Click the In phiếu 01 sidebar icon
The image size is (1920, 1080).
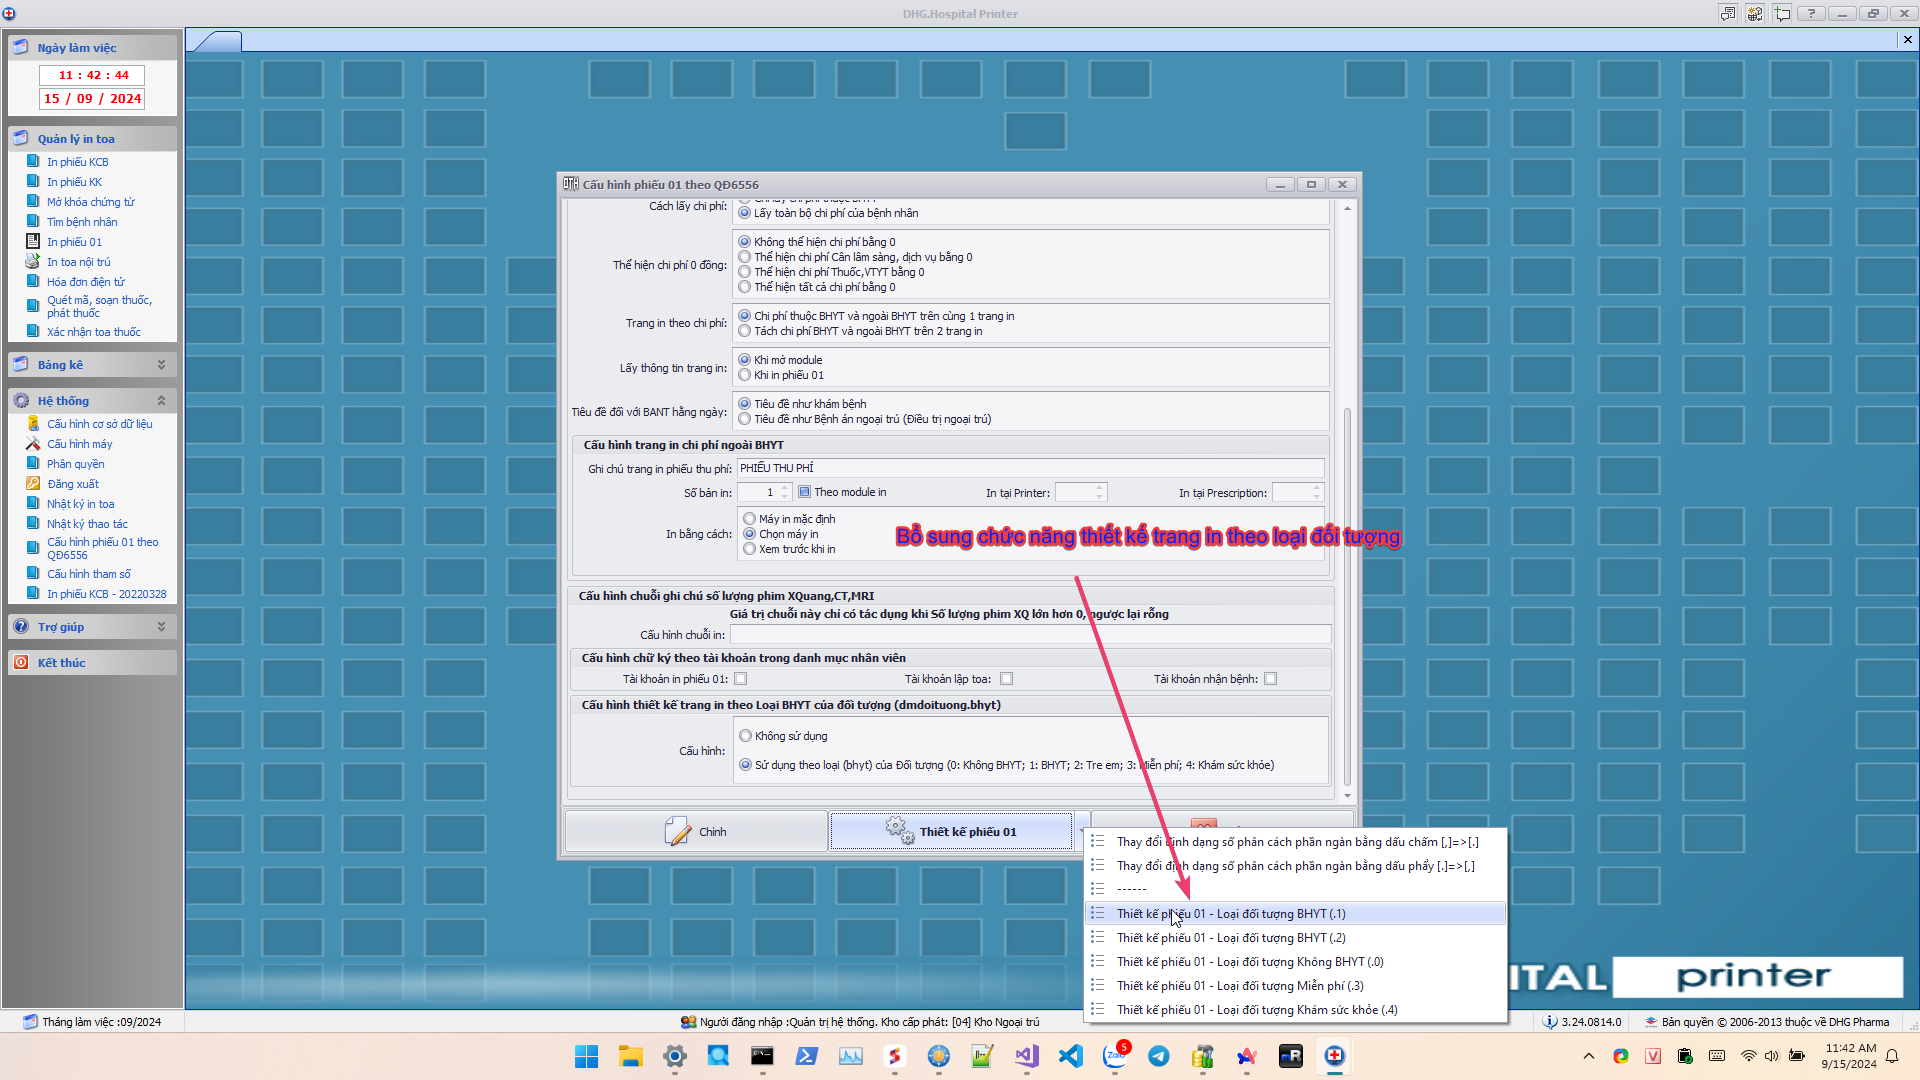coord(33,241)
